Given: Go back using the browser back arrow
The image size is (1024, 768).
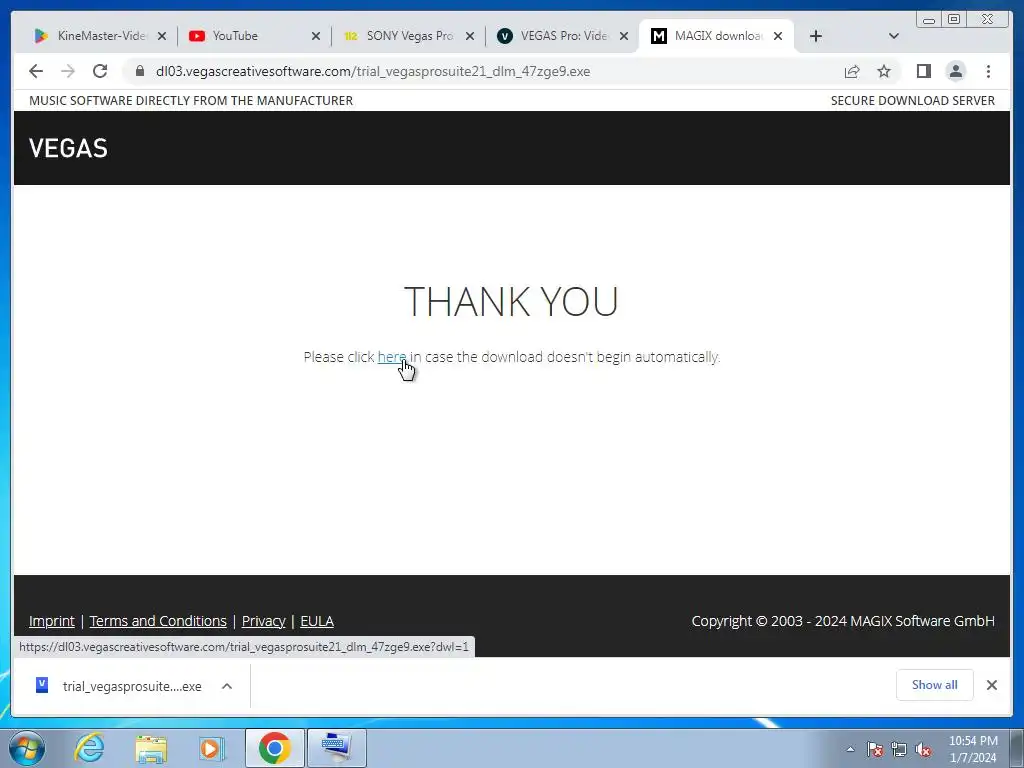Looking at the screenshot, I should click(x=36, y=71).
